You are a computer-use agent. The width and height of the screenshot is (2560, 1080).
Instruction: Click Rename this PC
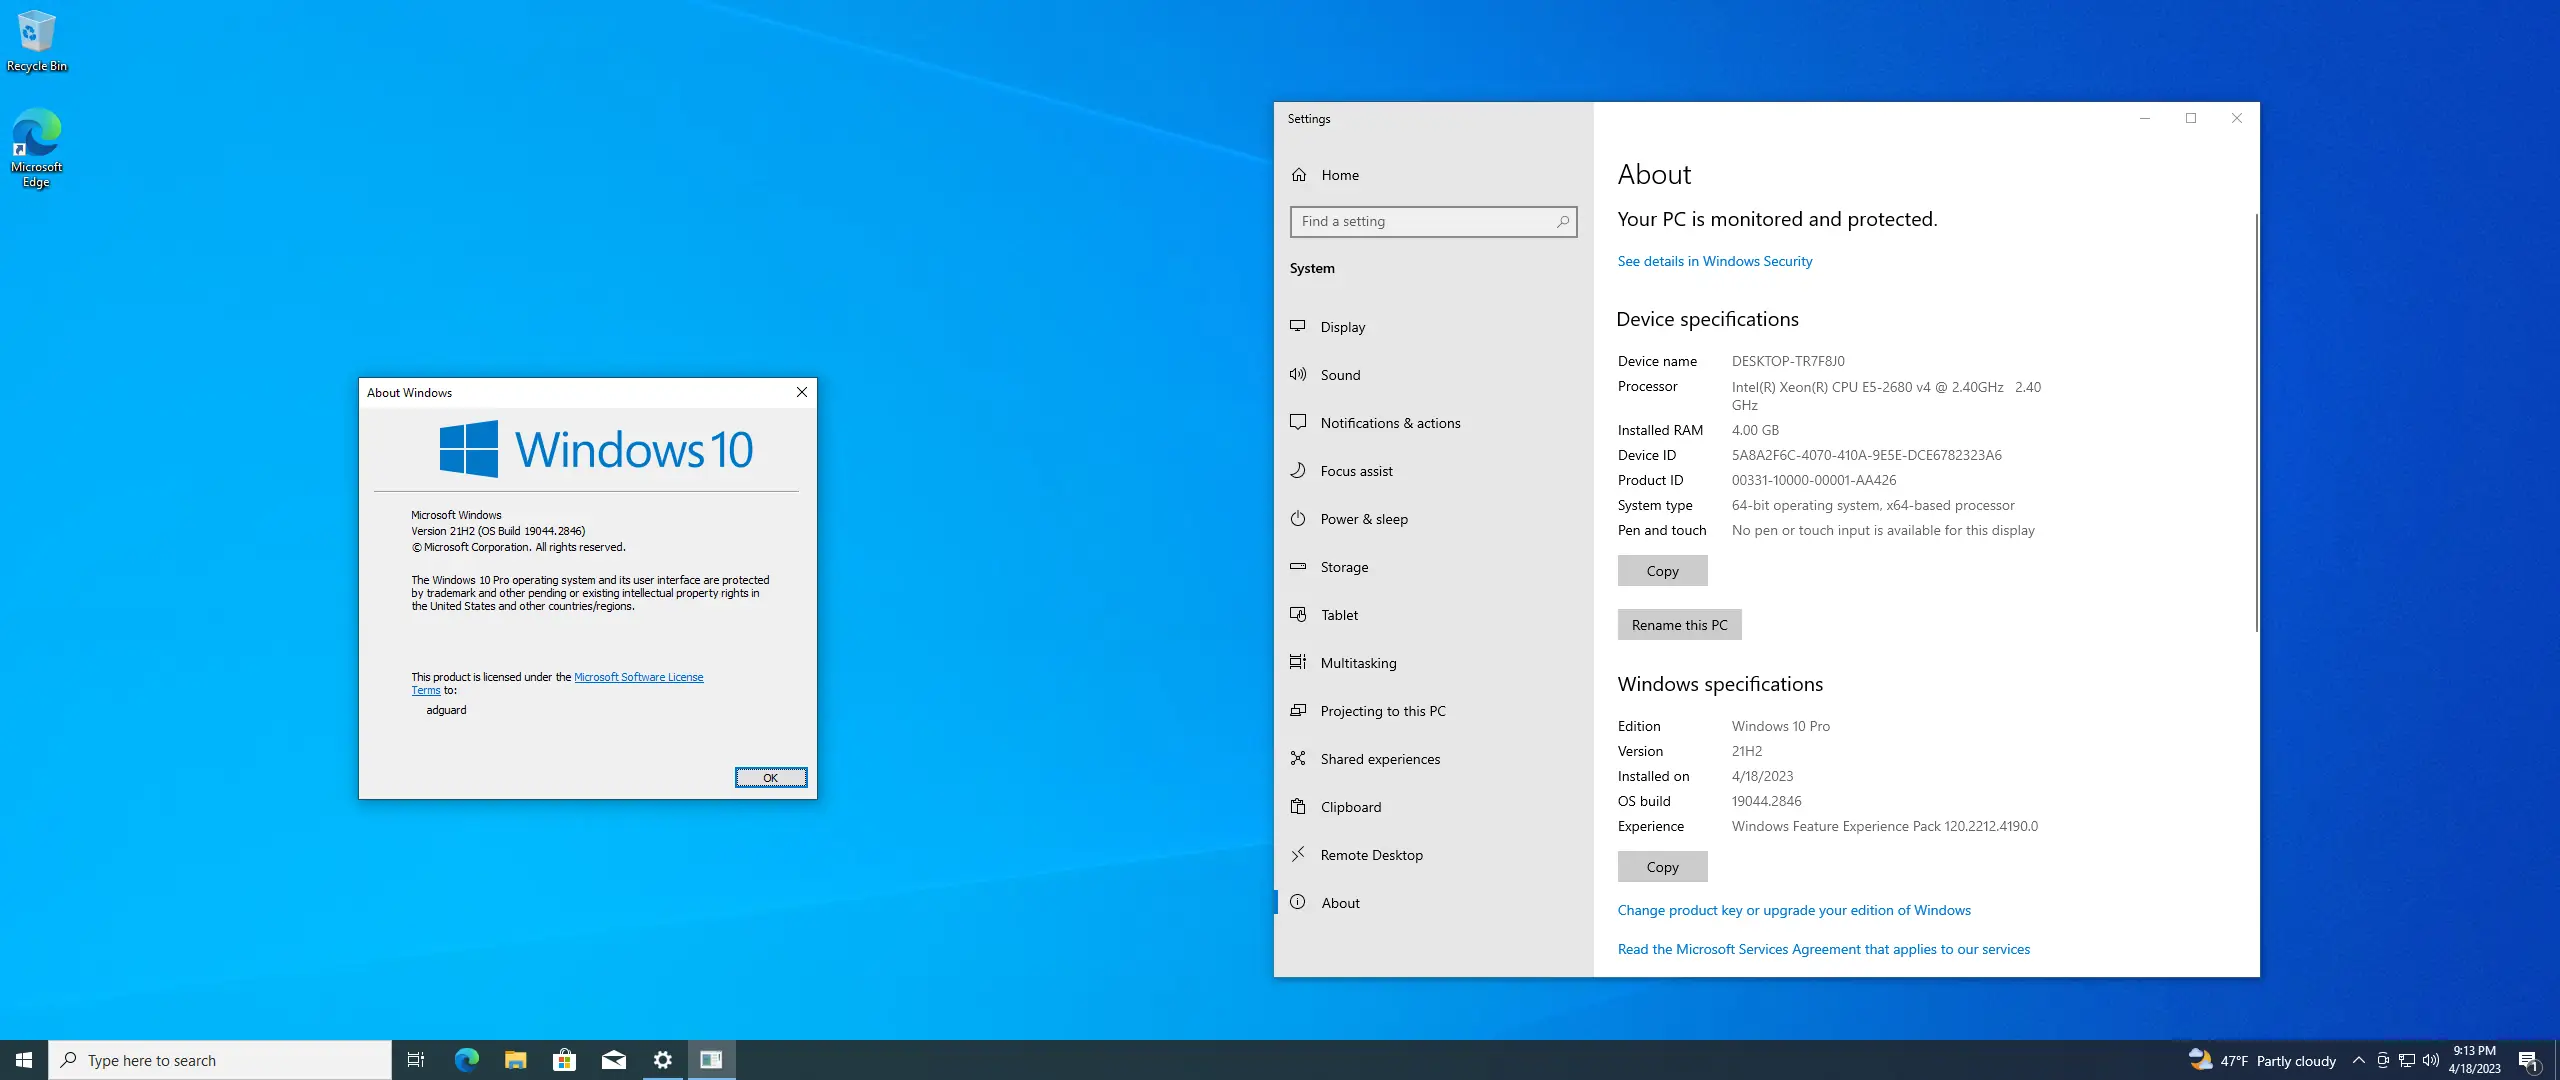[x=1679, y=624]
